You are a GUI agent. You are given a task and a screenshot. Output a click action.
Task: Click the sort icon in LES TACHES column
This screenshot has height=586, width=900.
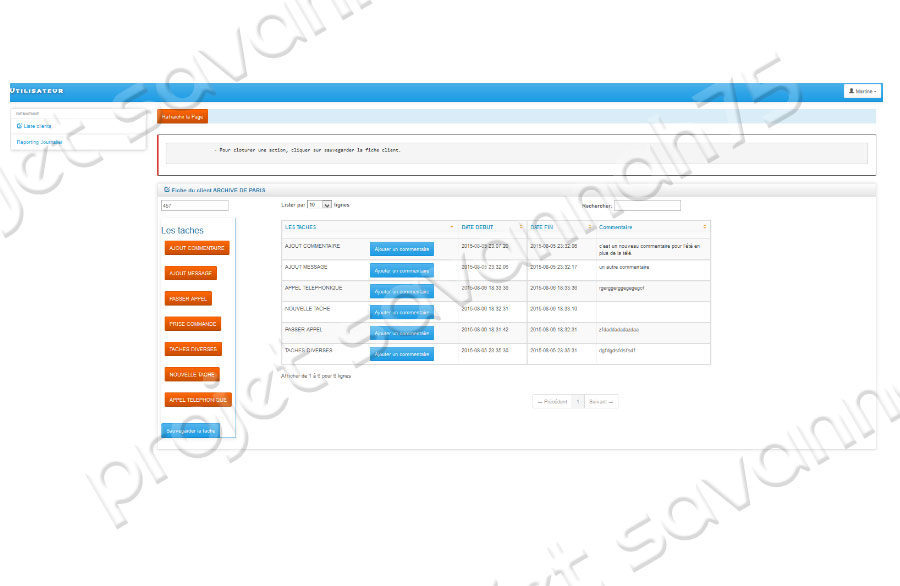(x=452, y=227)
